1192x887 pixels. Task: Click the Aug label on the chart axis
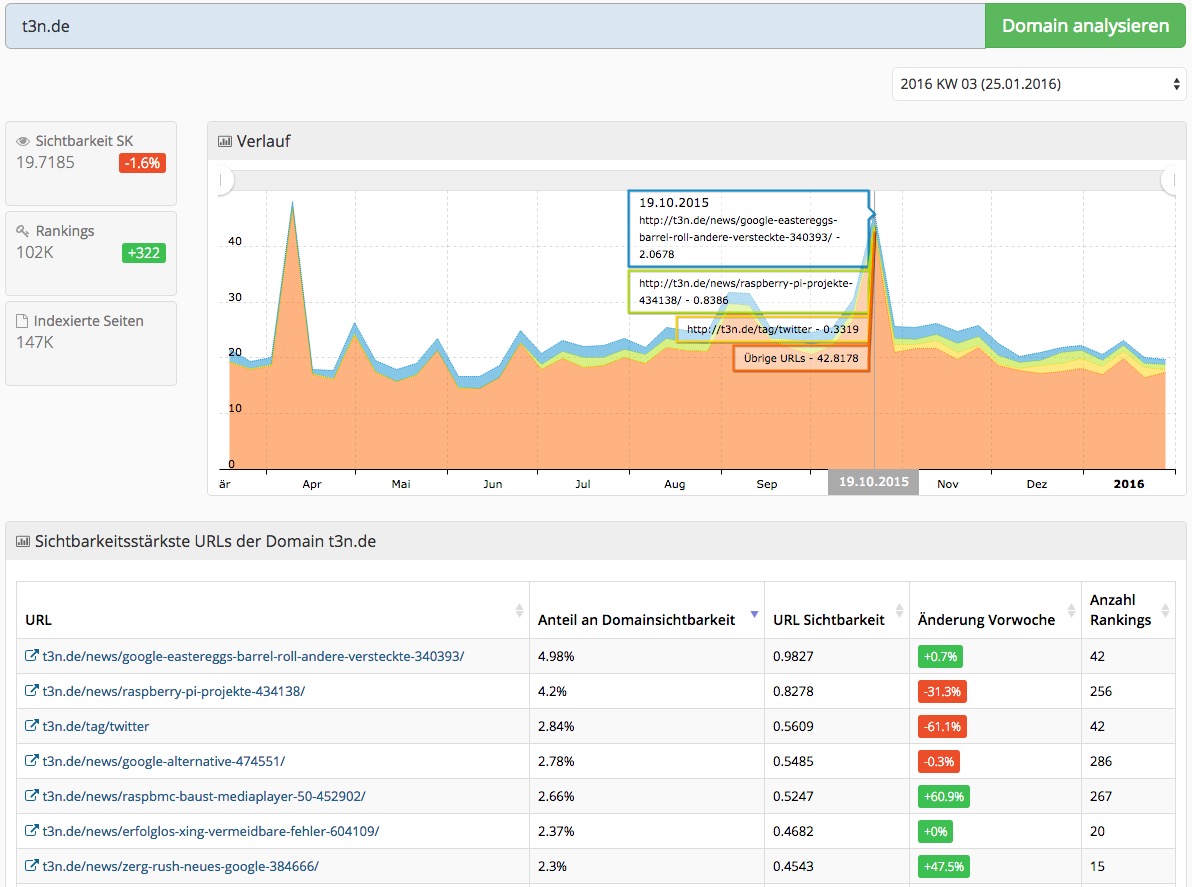674,484
